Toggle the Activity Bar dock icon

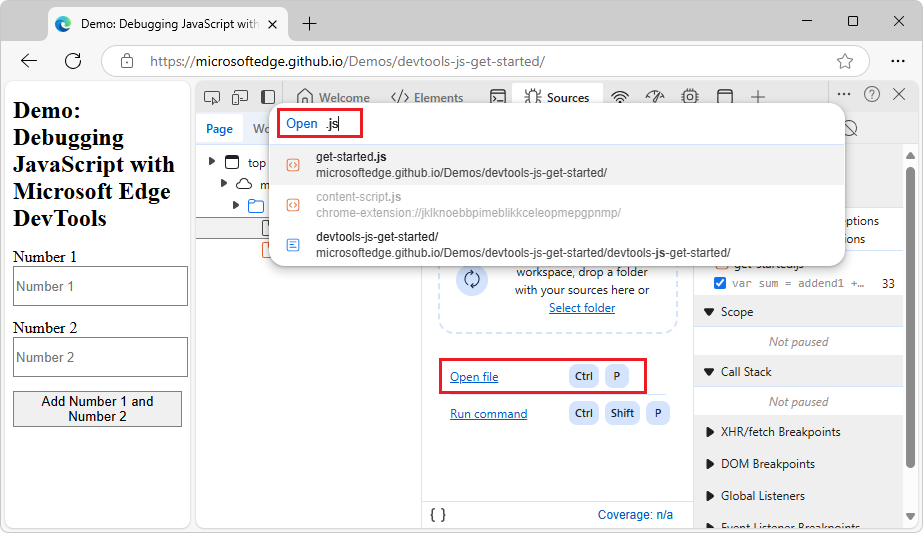click(268, 97)
